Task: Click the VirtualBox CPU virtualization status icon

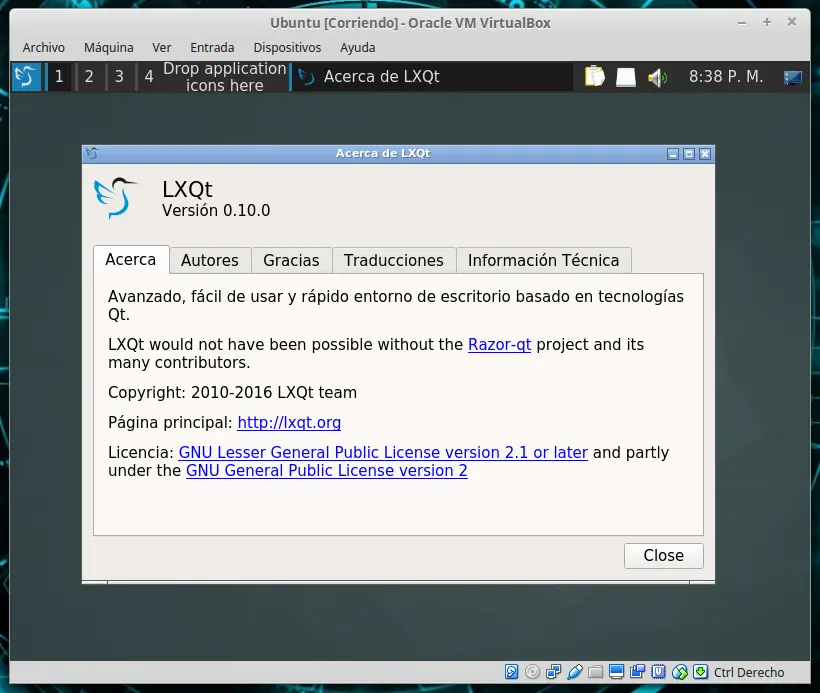Action: pyautogui.click(x=658, y=672)
